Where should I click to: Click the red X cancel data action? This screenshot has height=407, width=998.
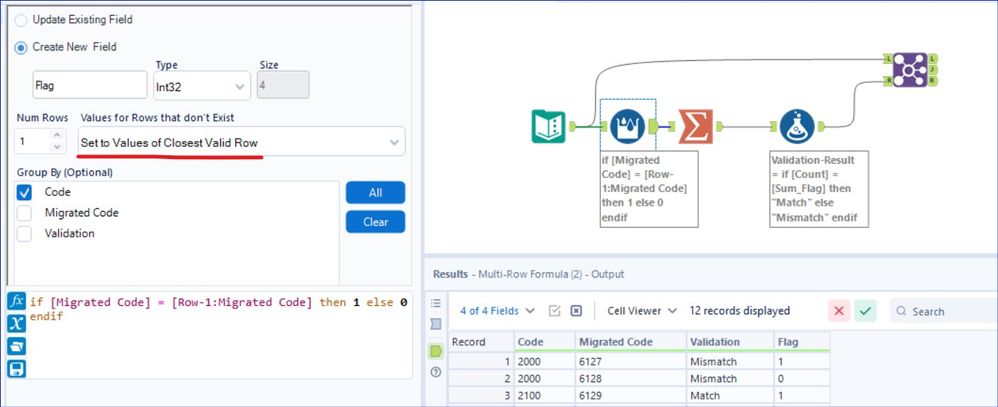click(839, 311)
